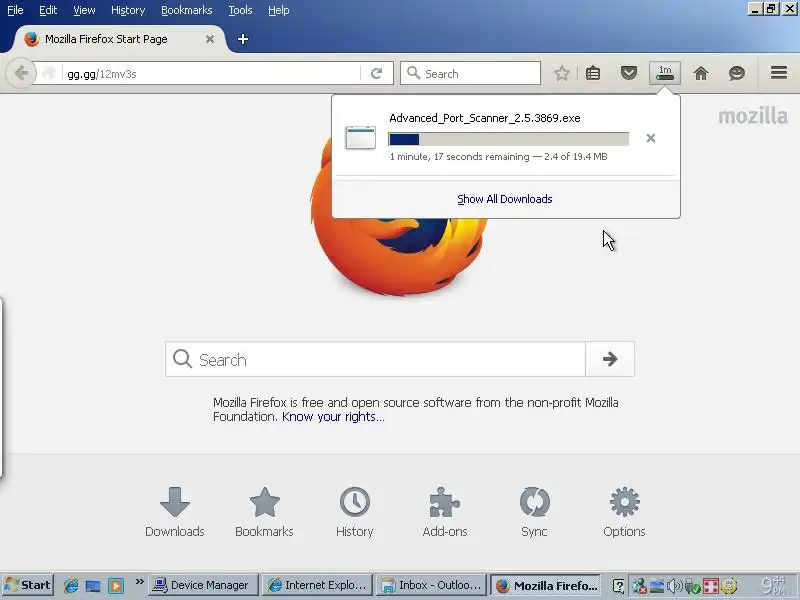Click the mozilla wordmark link

[753, 117]
